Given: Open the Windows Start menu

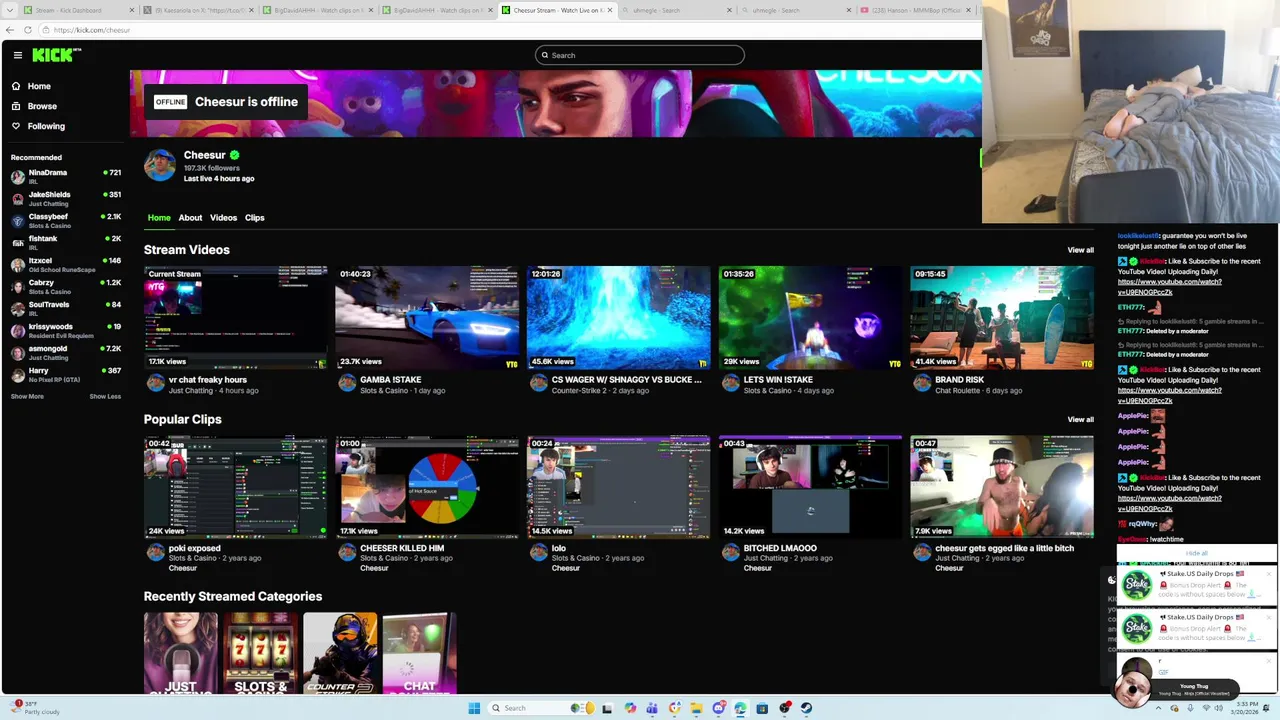Looking at the screenshot, I should tap(474, 708).
